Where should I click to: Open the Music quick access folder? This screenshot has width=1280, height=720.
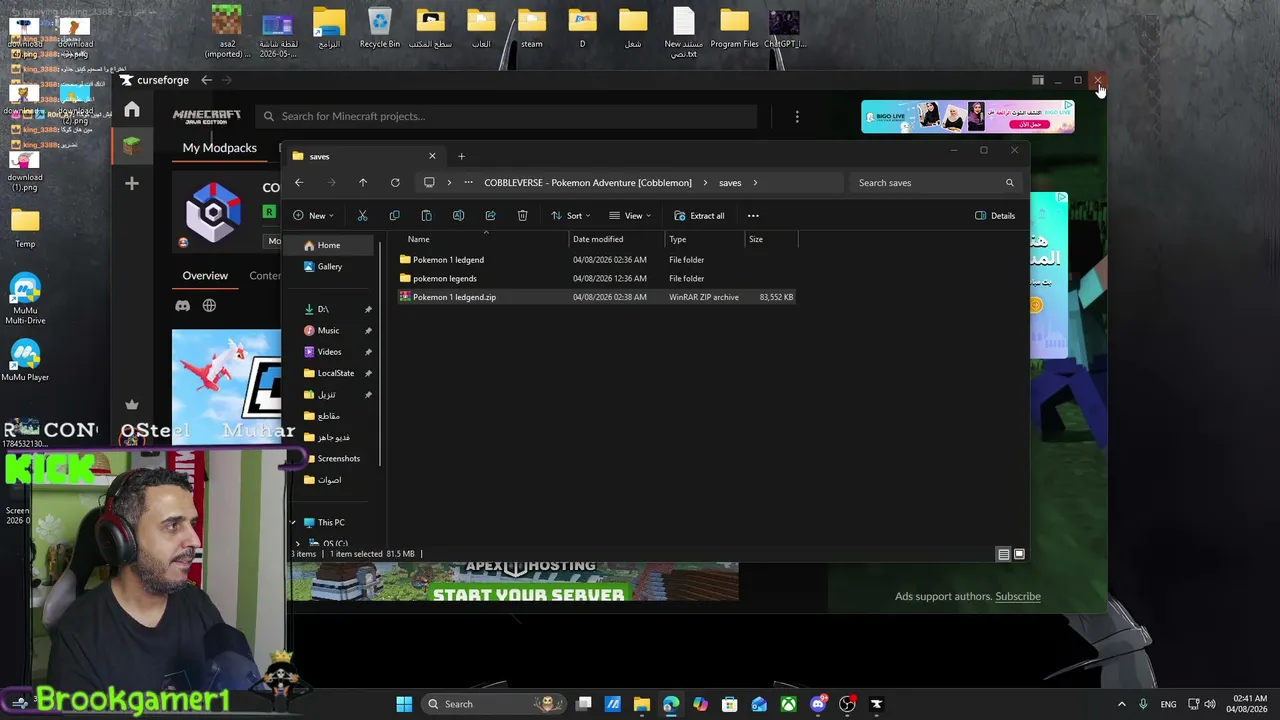click(328, 331)
